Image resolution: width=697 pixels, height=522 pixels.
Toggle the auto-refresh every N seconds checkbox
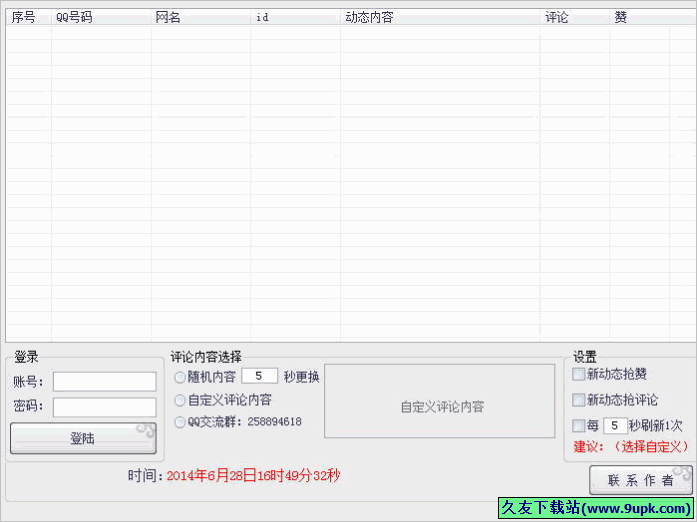tap(579, 425)
